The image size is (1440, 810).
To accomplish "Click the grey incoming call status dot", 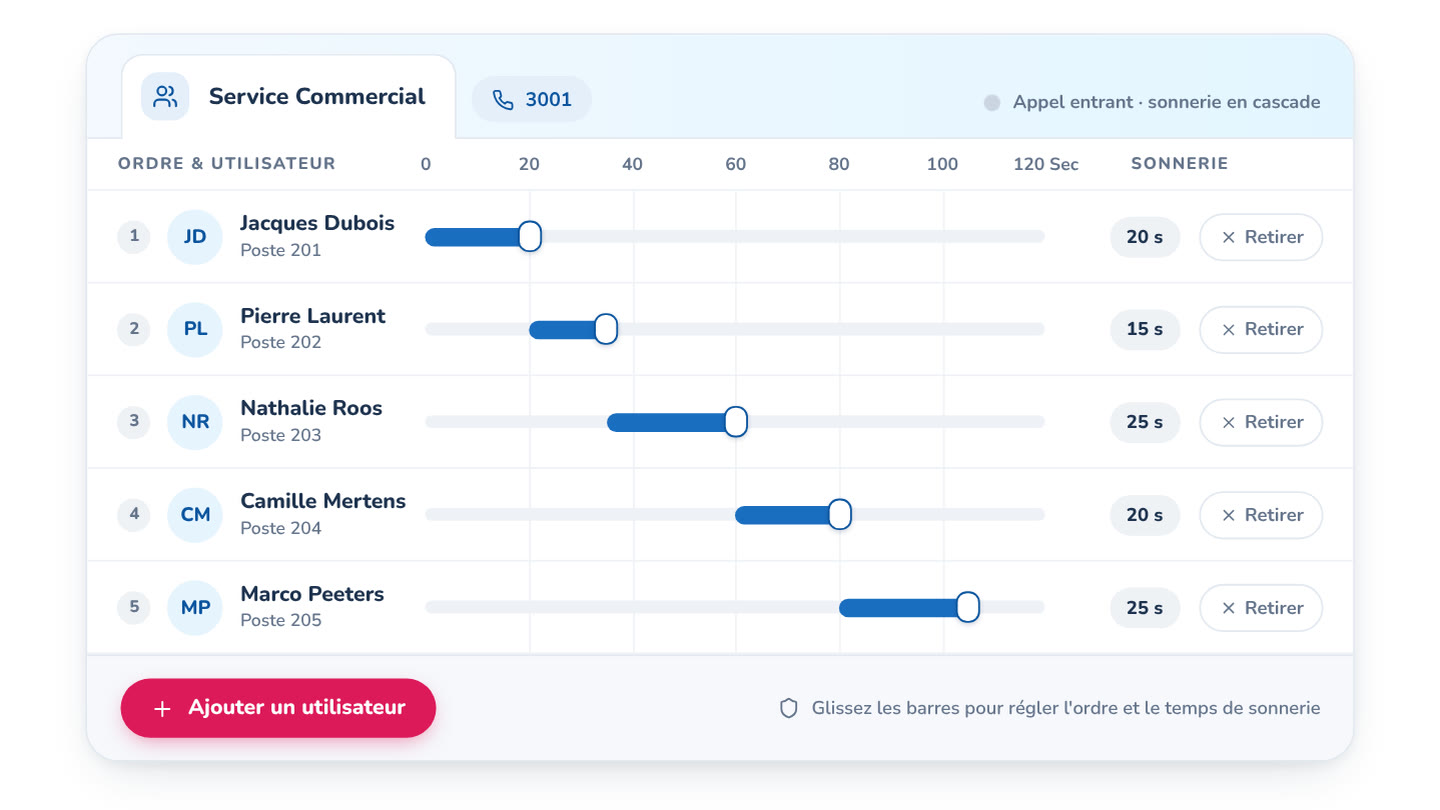I will click(x=992, y=102).
